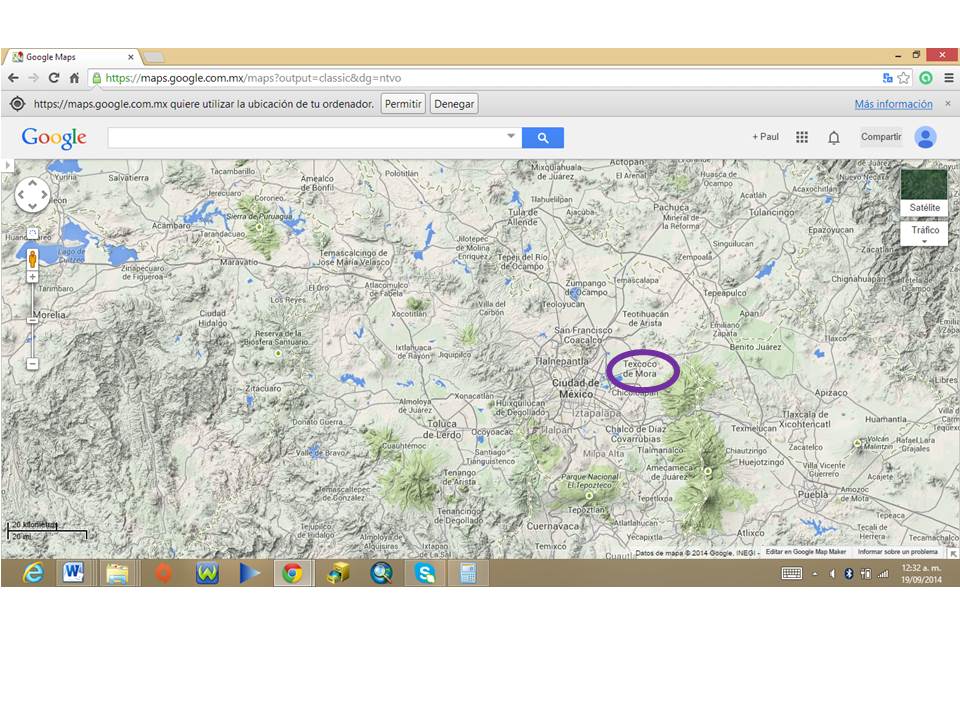Open the Más información link
Image resolution: width=960 pixels, height=720 pixels.
click(x=893, y=104)
